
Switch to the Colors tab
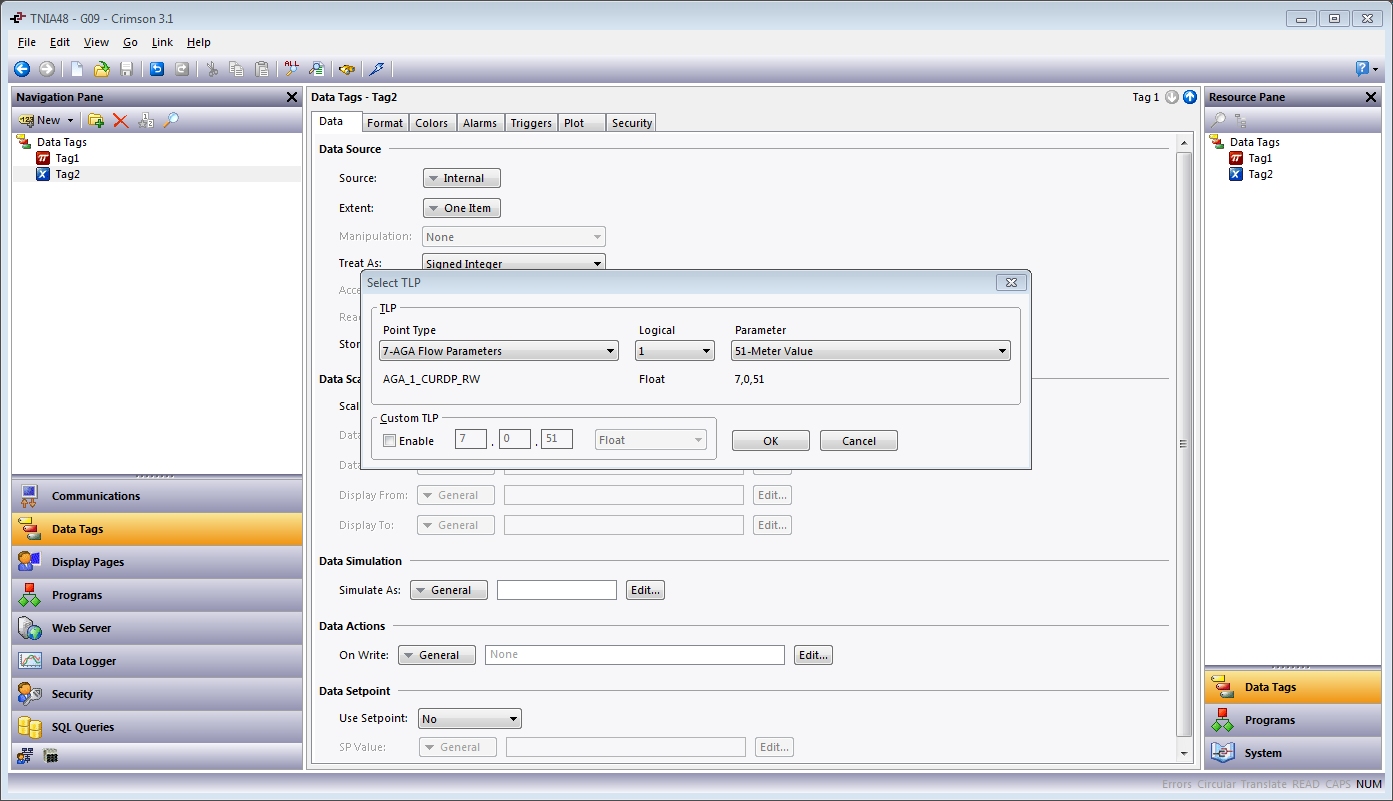[432, 123]
